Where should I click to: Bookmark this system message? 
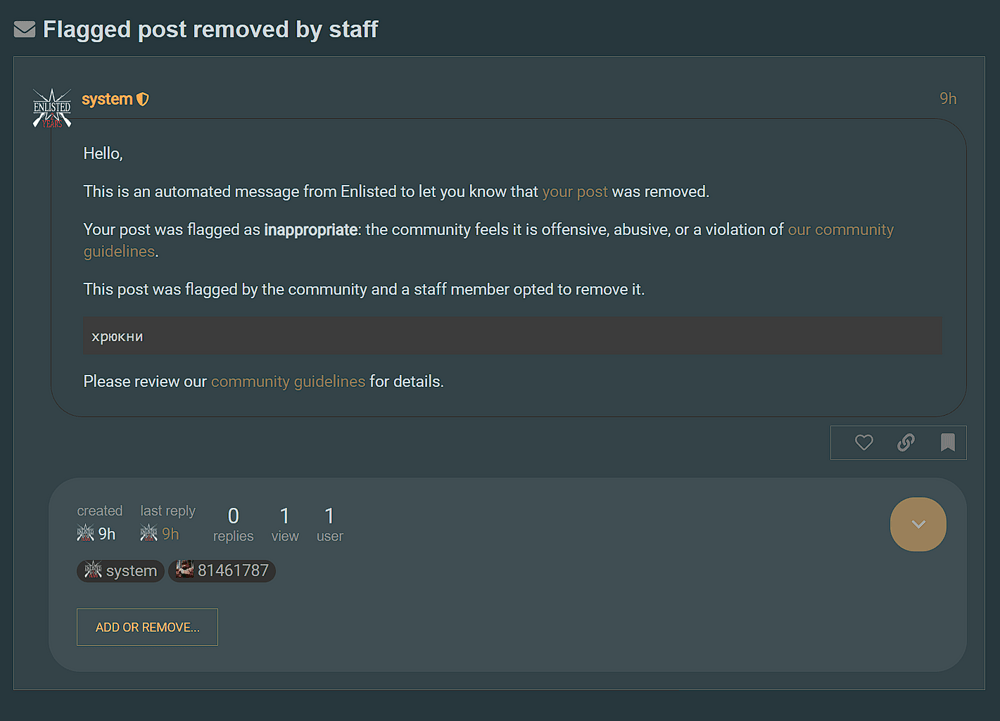click(x=947, y=442)
